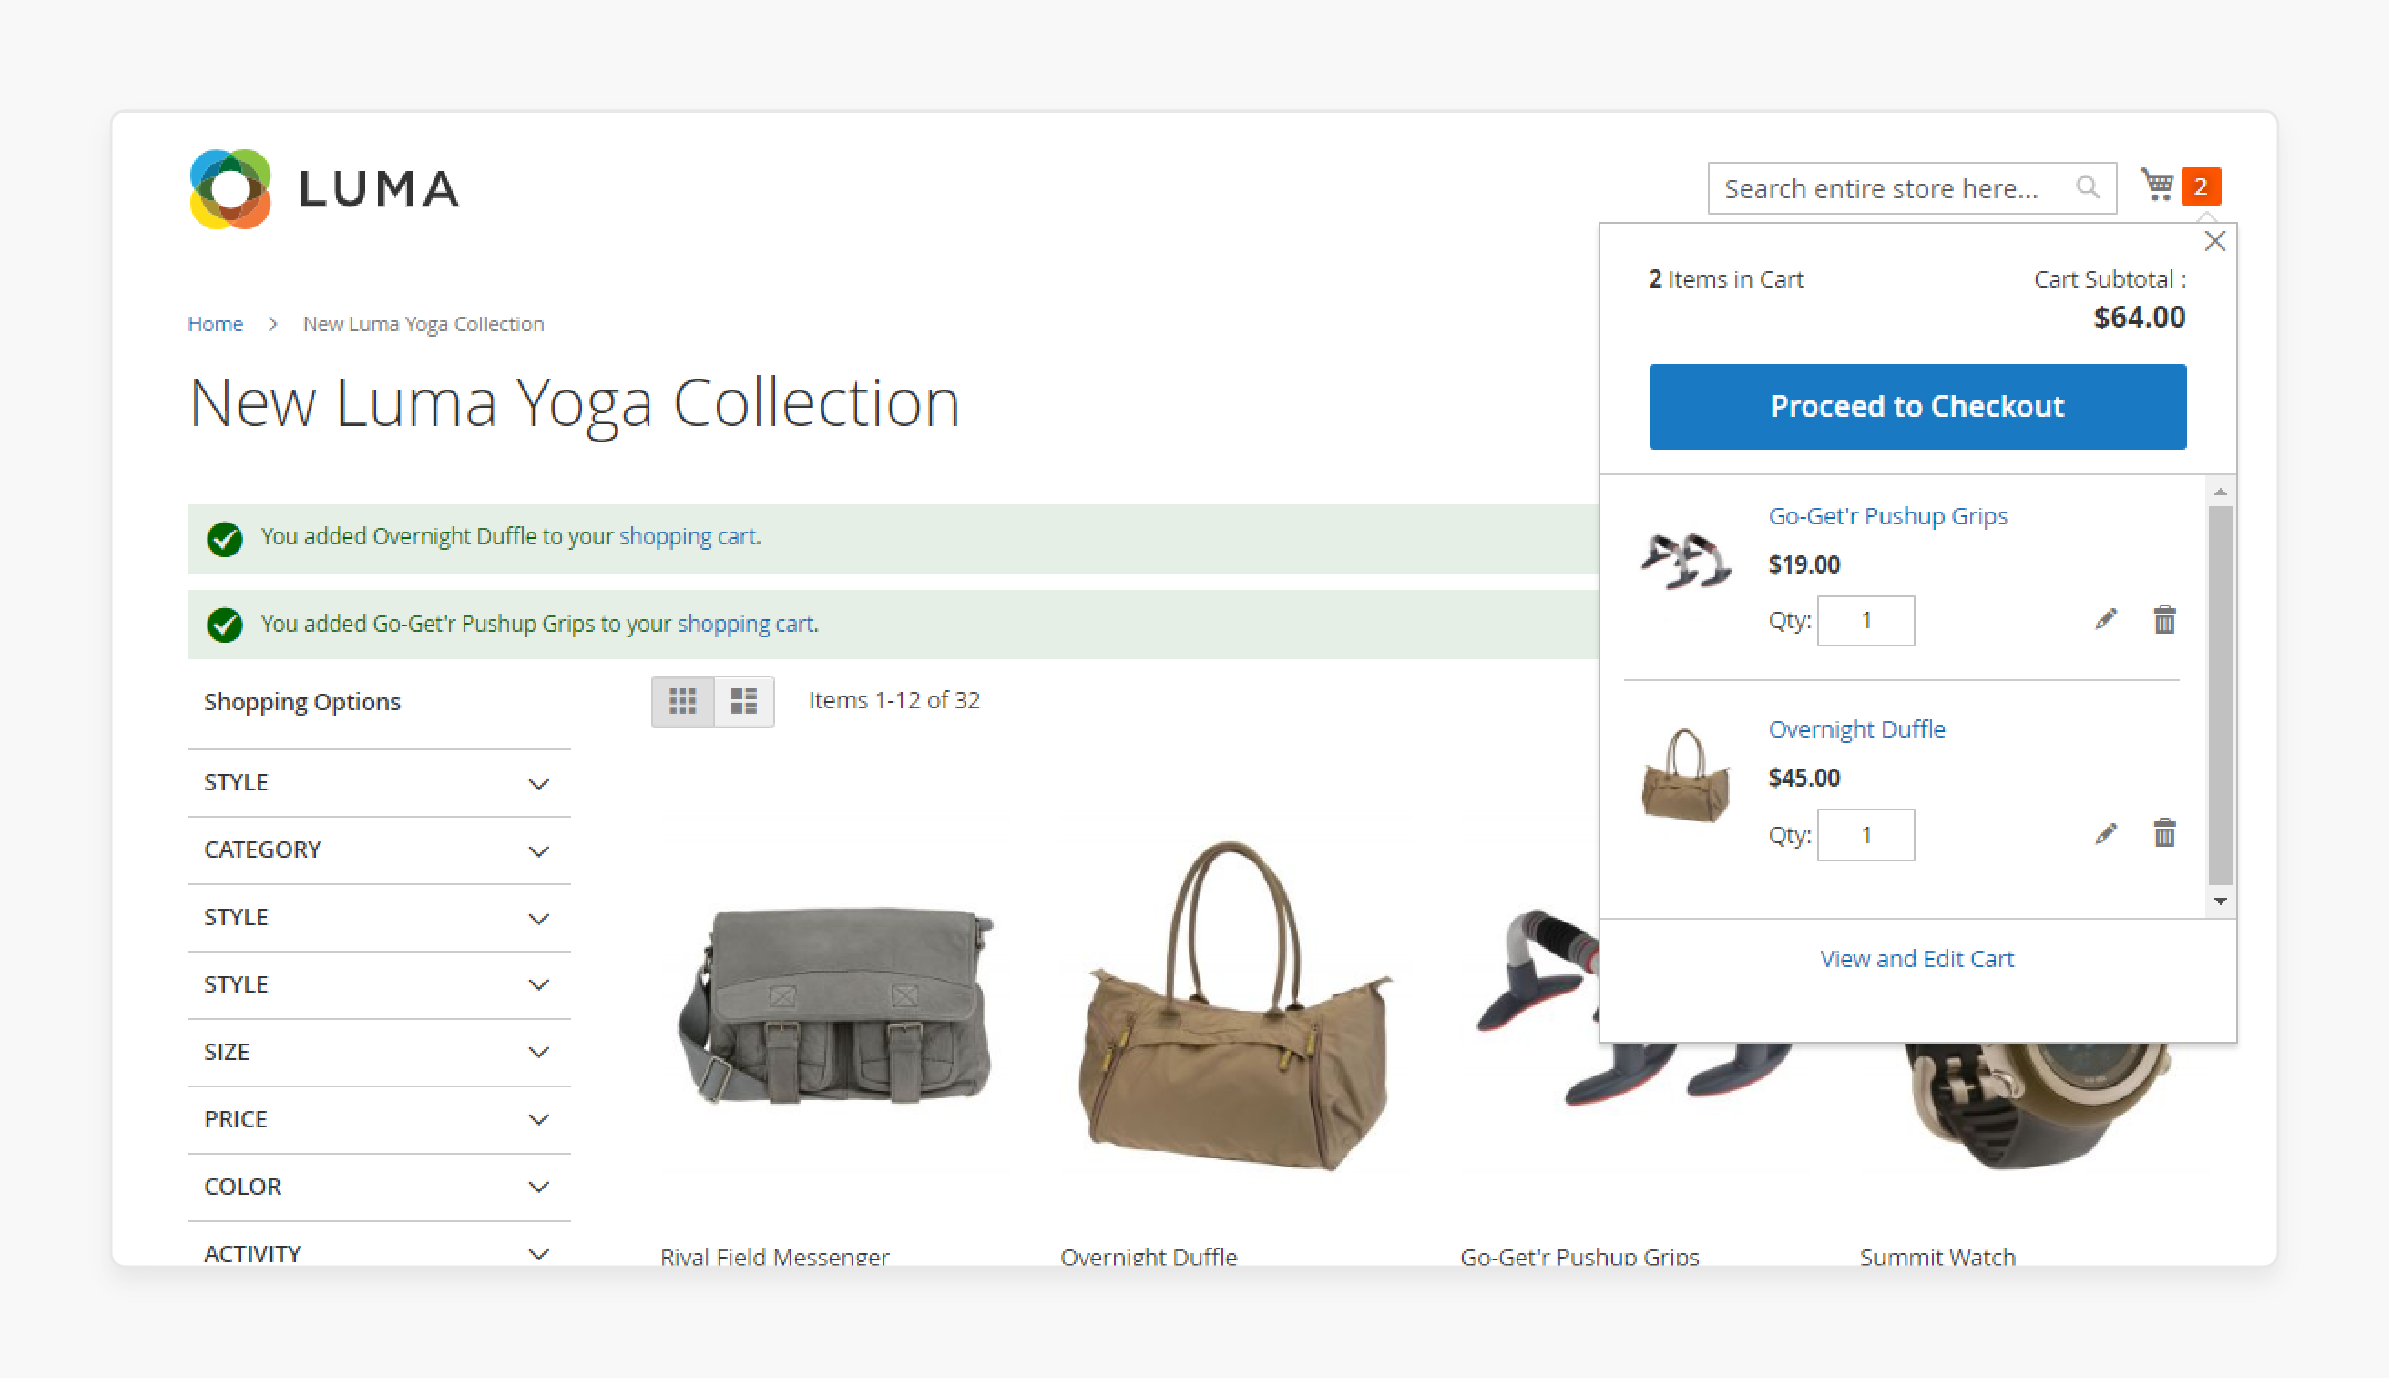Viewport: 2389px width, 1378px height.
Task: Click the $64.00 cart subtotal
Action: point(2139,318)
